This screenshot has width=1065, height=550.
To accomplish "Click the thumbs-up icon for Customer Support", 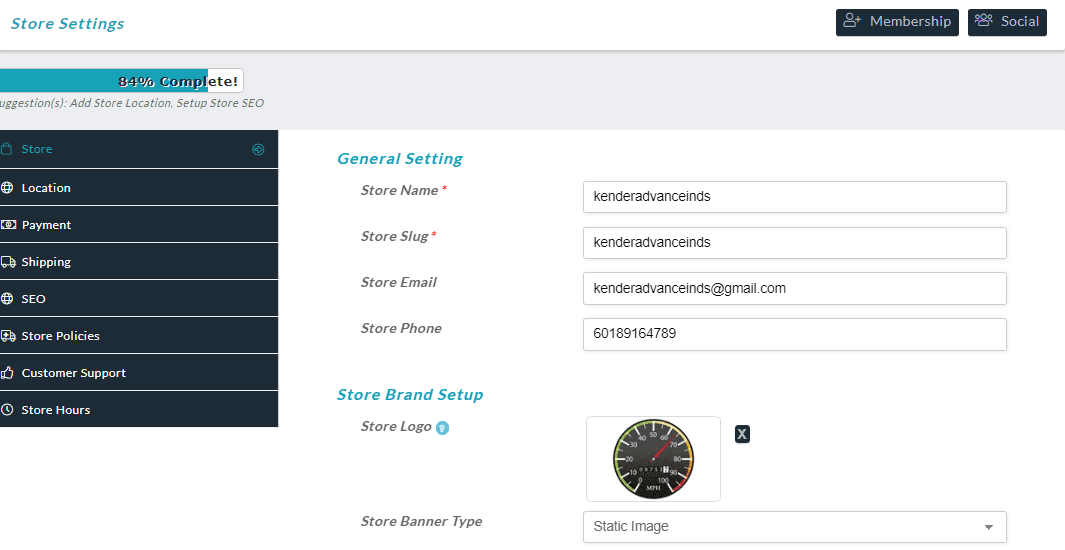I will point(8,373).
